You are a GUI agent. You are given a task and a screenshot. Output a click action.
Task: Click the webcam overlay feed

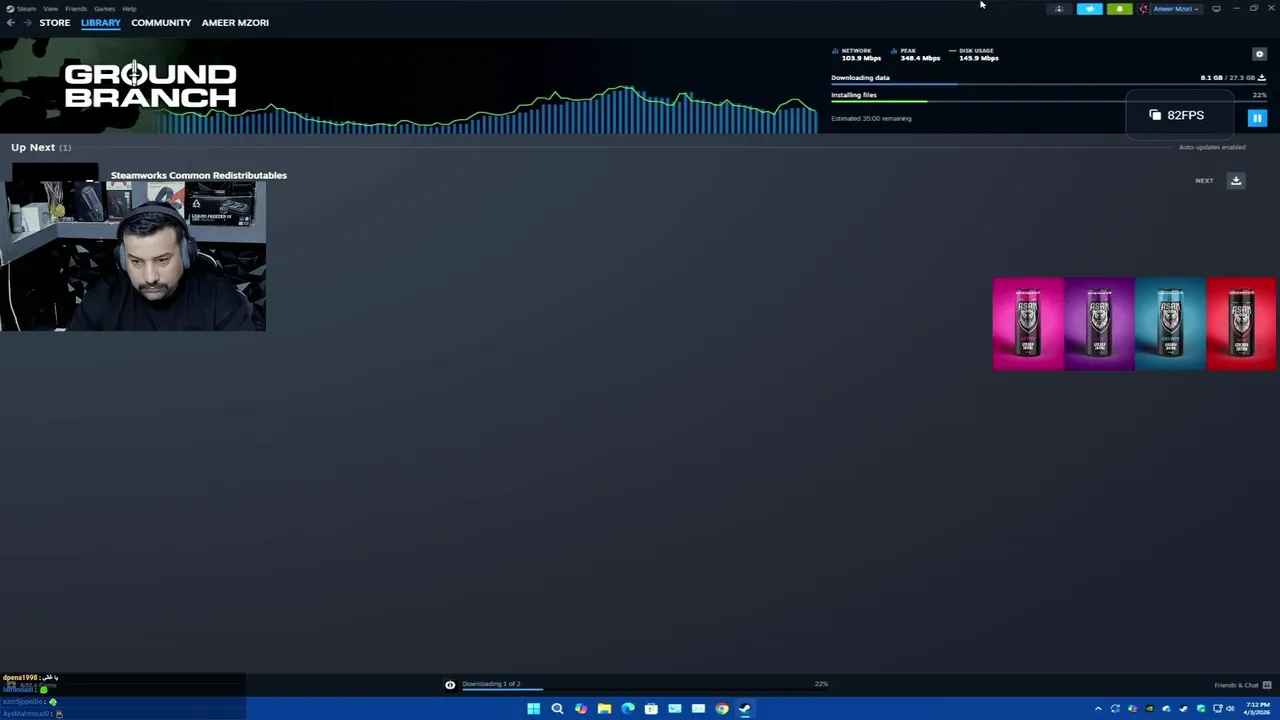tap(133, 256)
